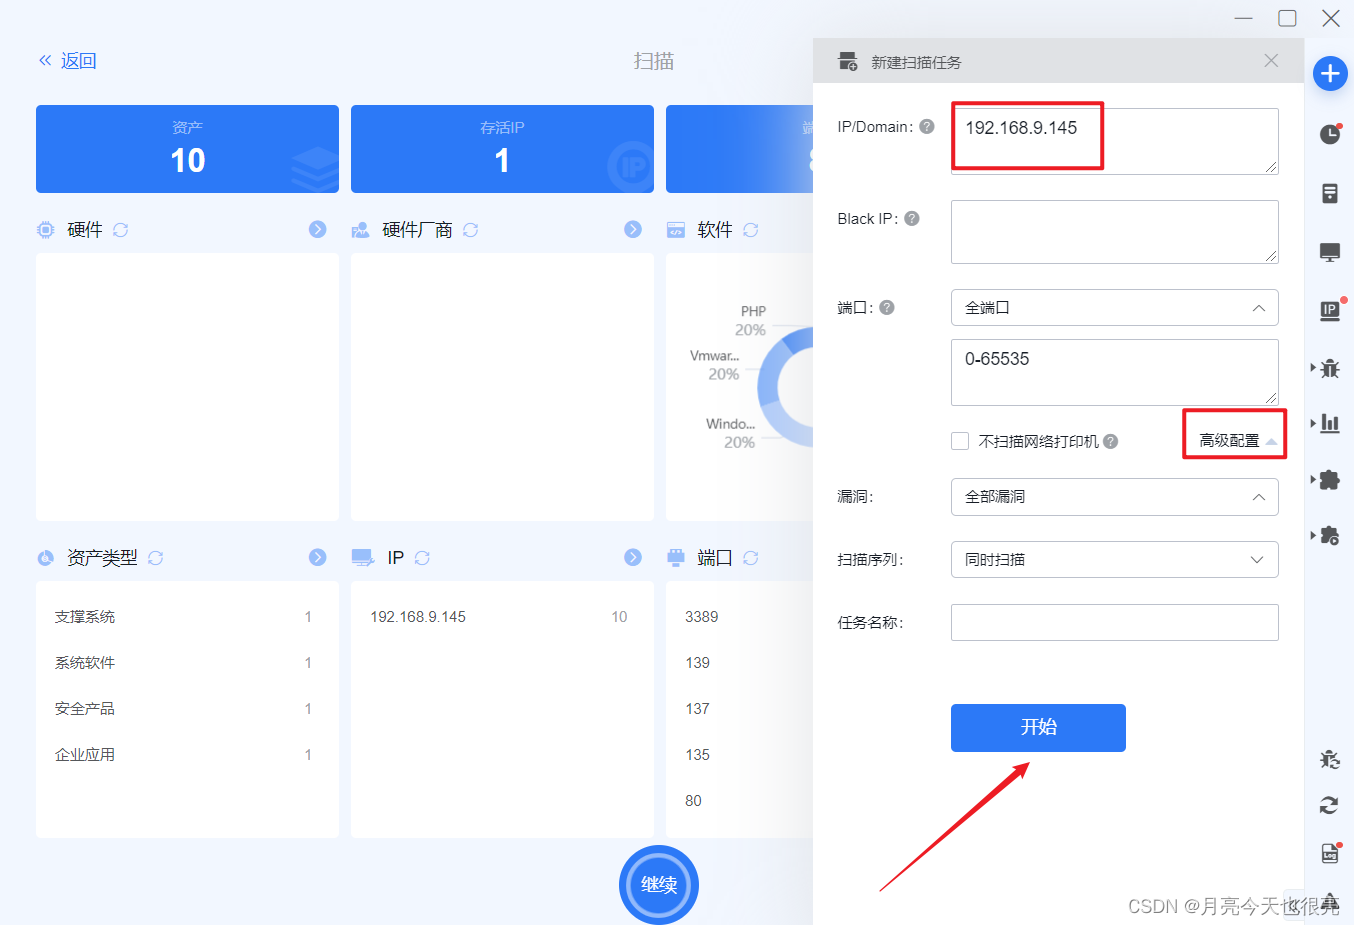Image resolution: width=1354 pixels, height=925 pixels.
Task: Open the 全端口 port dropdown
Action: click(1115, 308)
